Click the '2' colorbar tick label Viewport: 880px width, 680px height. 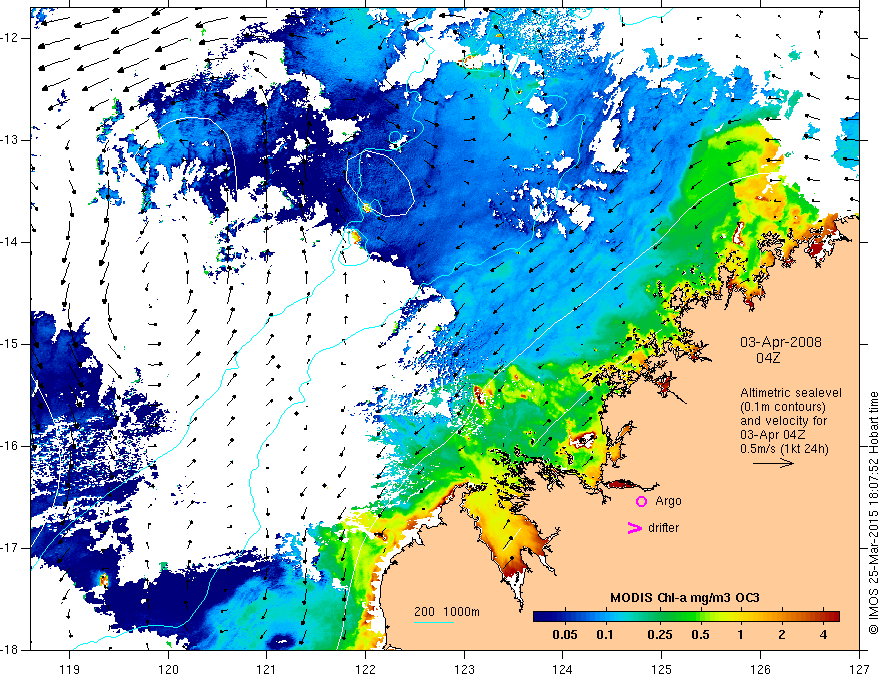click(x=782, y=635)
